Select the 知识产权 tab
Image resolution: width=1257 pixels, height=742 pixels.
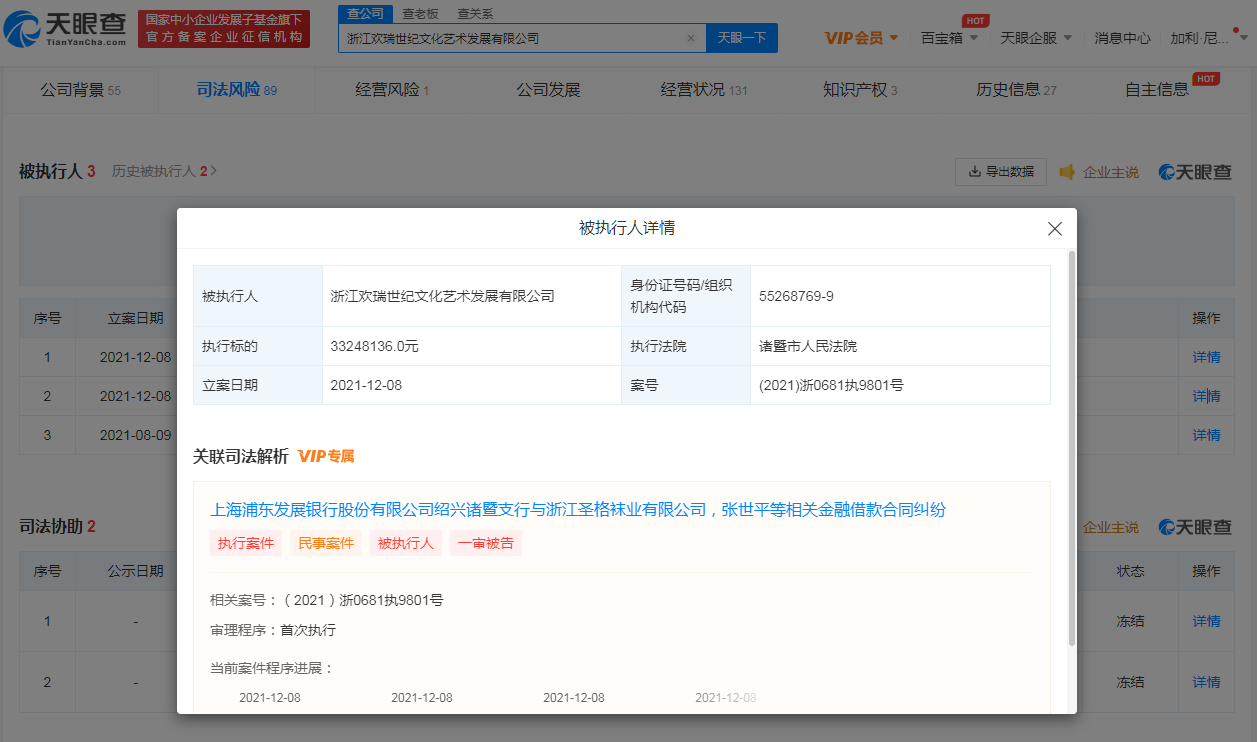click(860, 90)
